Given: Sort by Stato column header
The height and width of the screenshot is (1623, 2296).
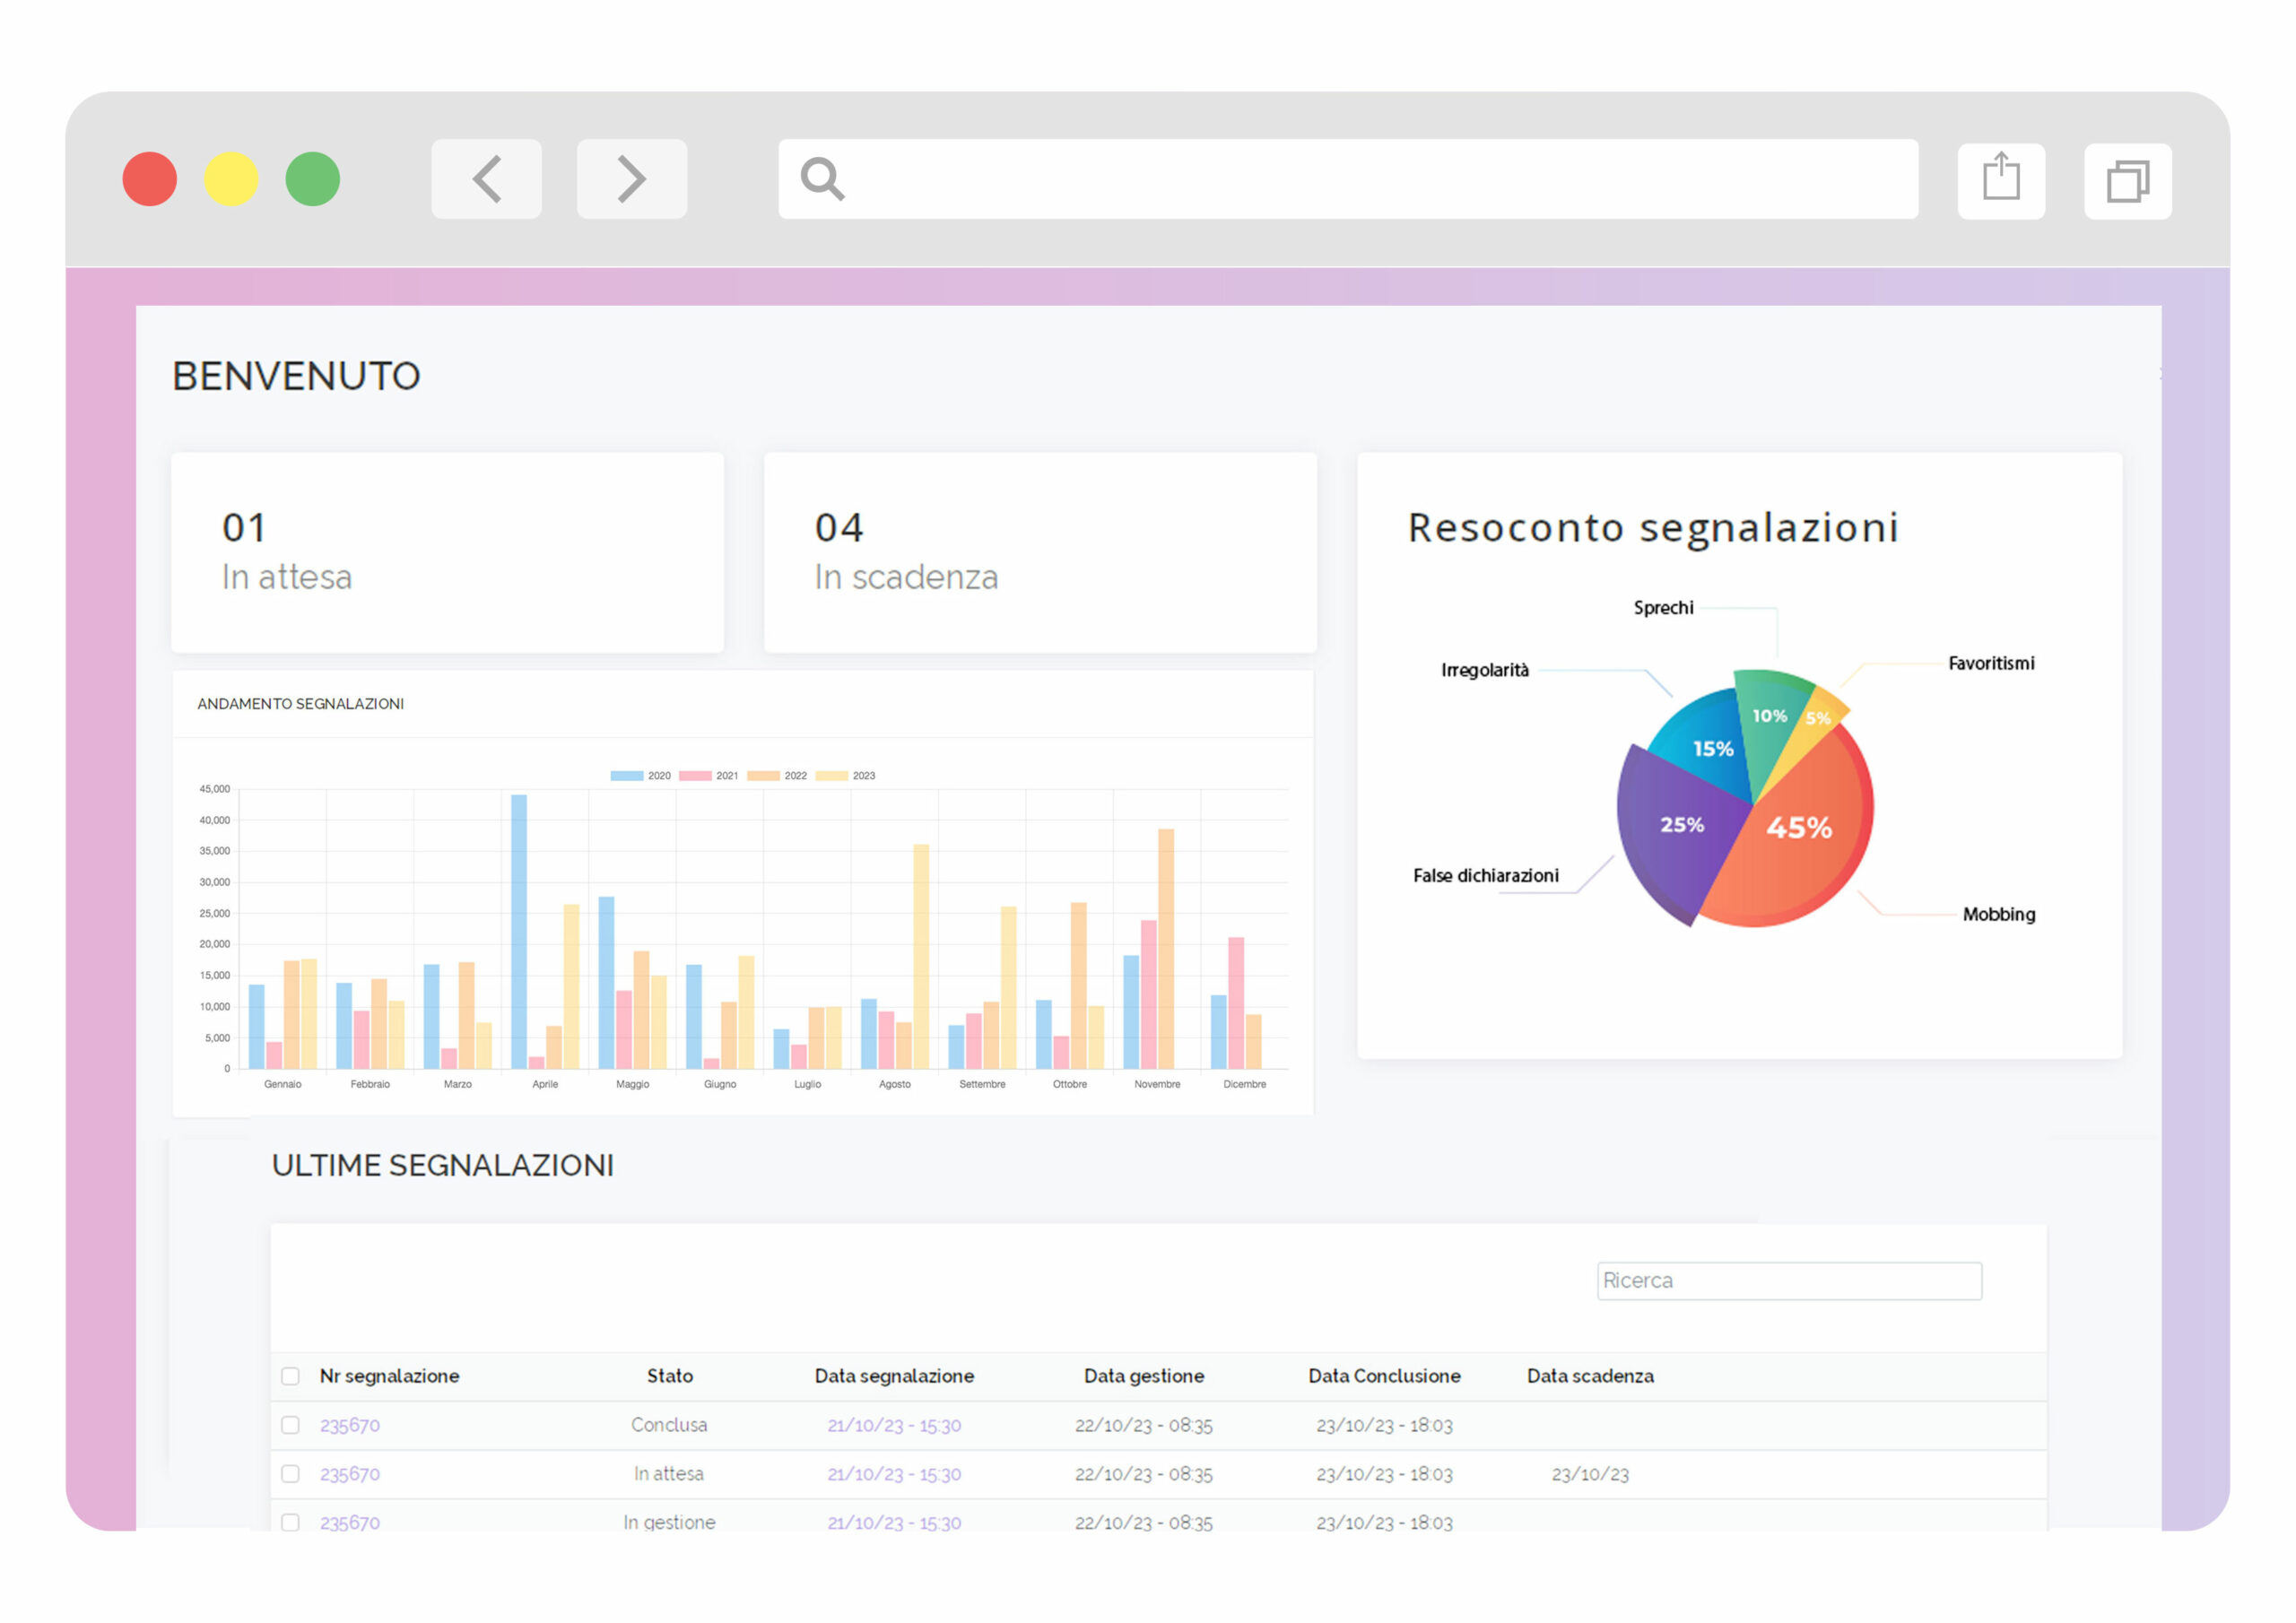Looking at the screenshot, I should [670, 1376].
